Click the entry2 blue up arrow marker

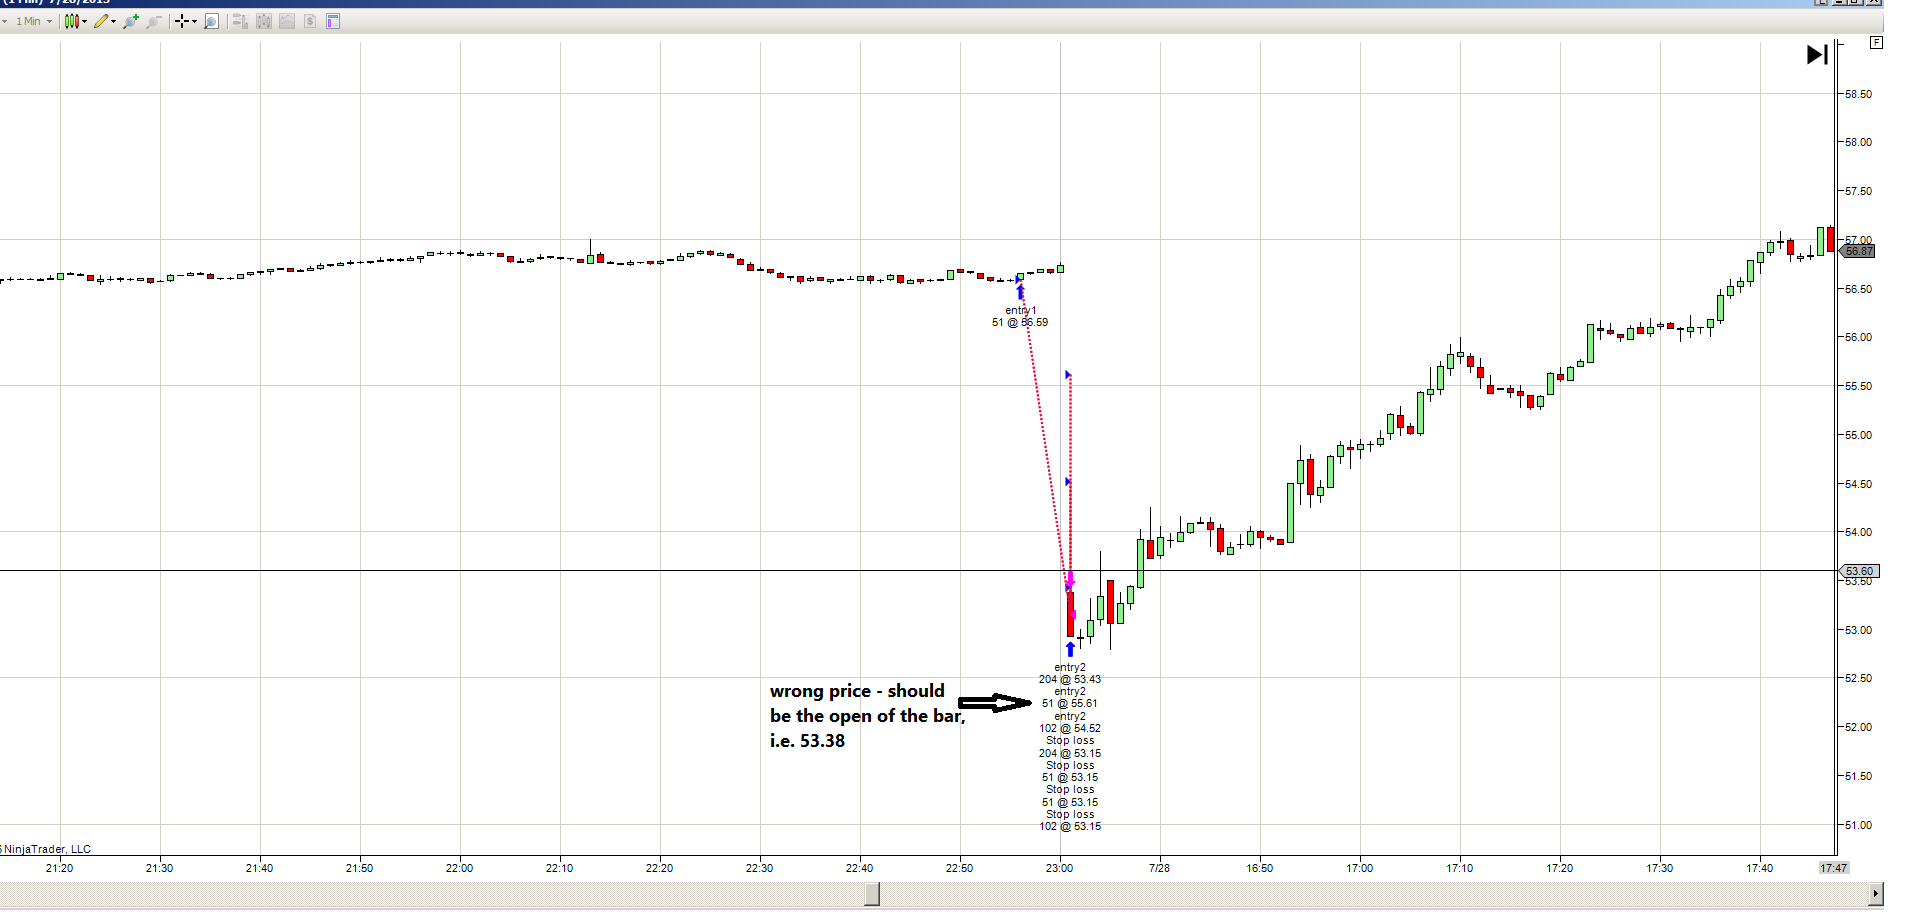[1070, 649]
